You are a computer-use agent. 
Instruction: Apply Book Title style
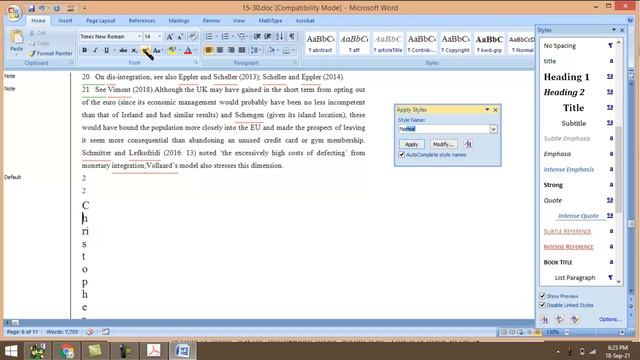click(578, 262)
